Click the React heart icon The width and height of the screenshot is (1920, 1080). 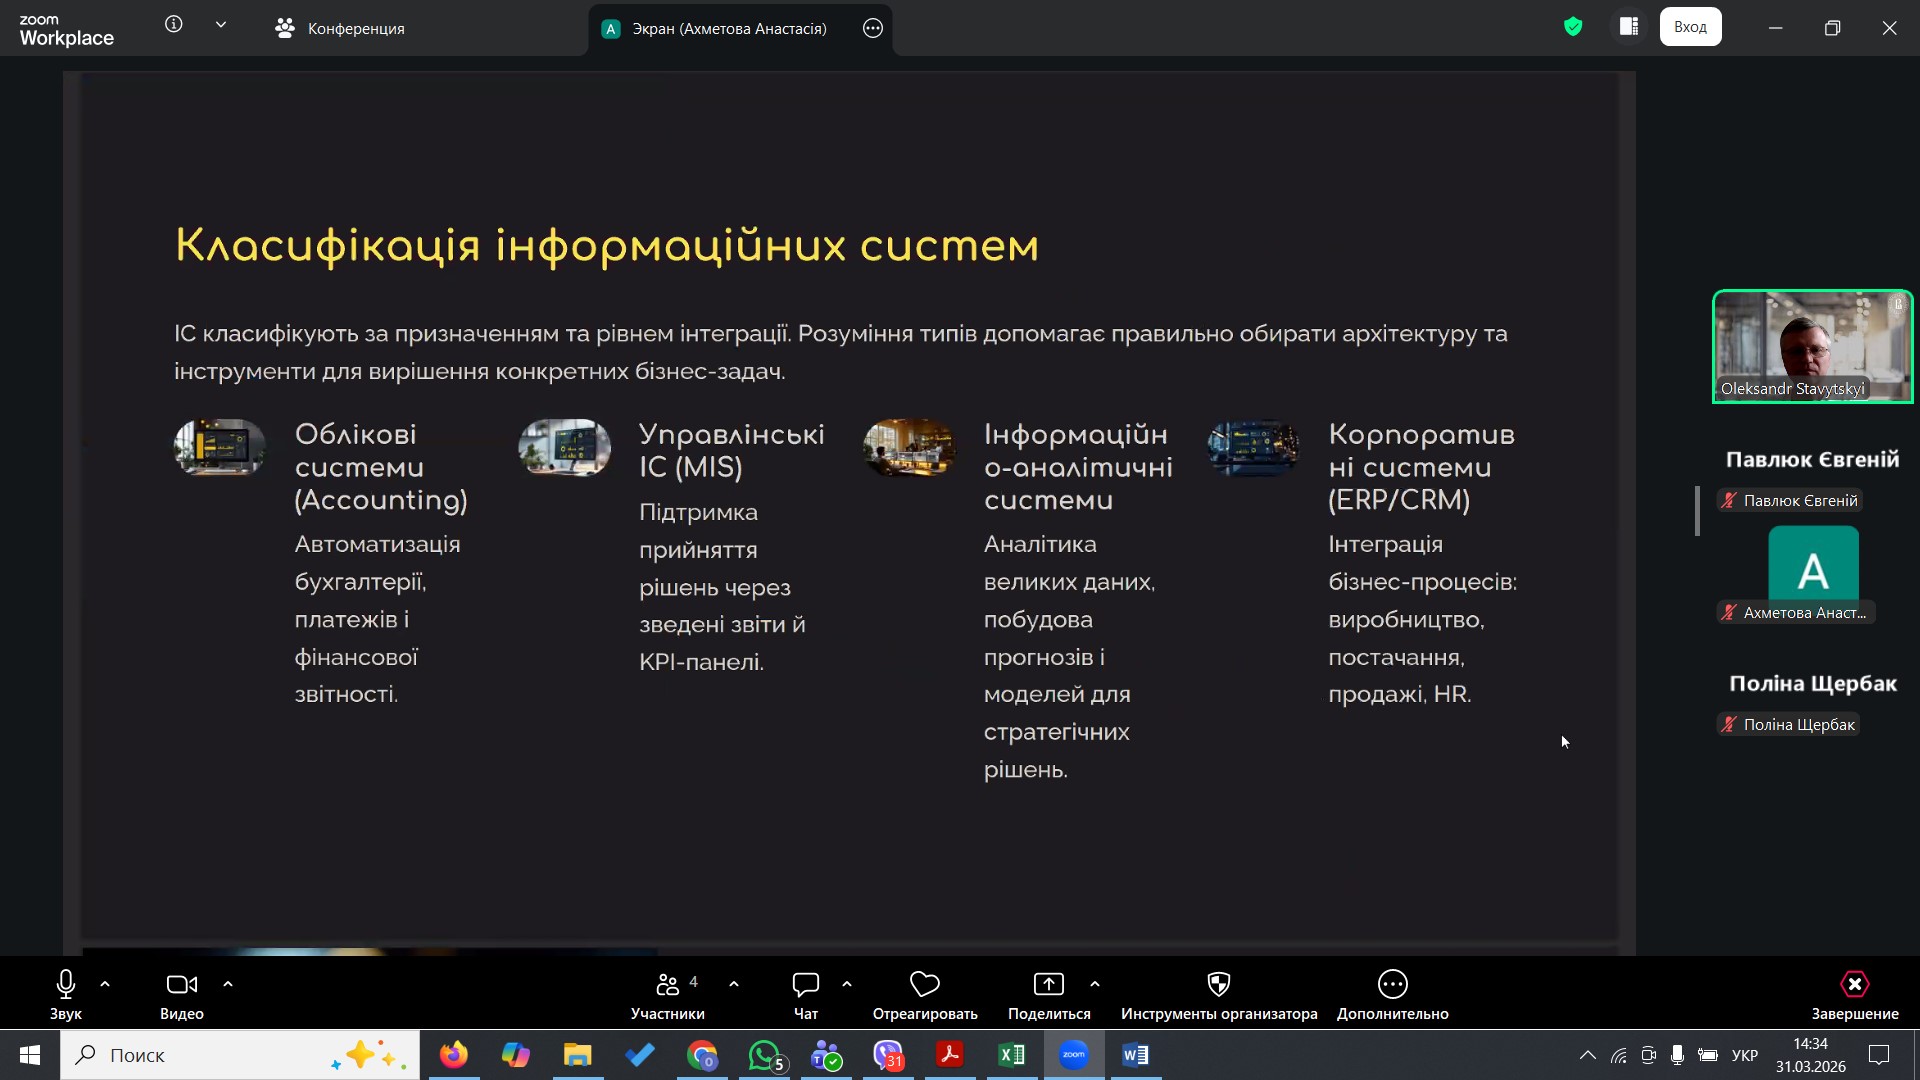(924, 985)
